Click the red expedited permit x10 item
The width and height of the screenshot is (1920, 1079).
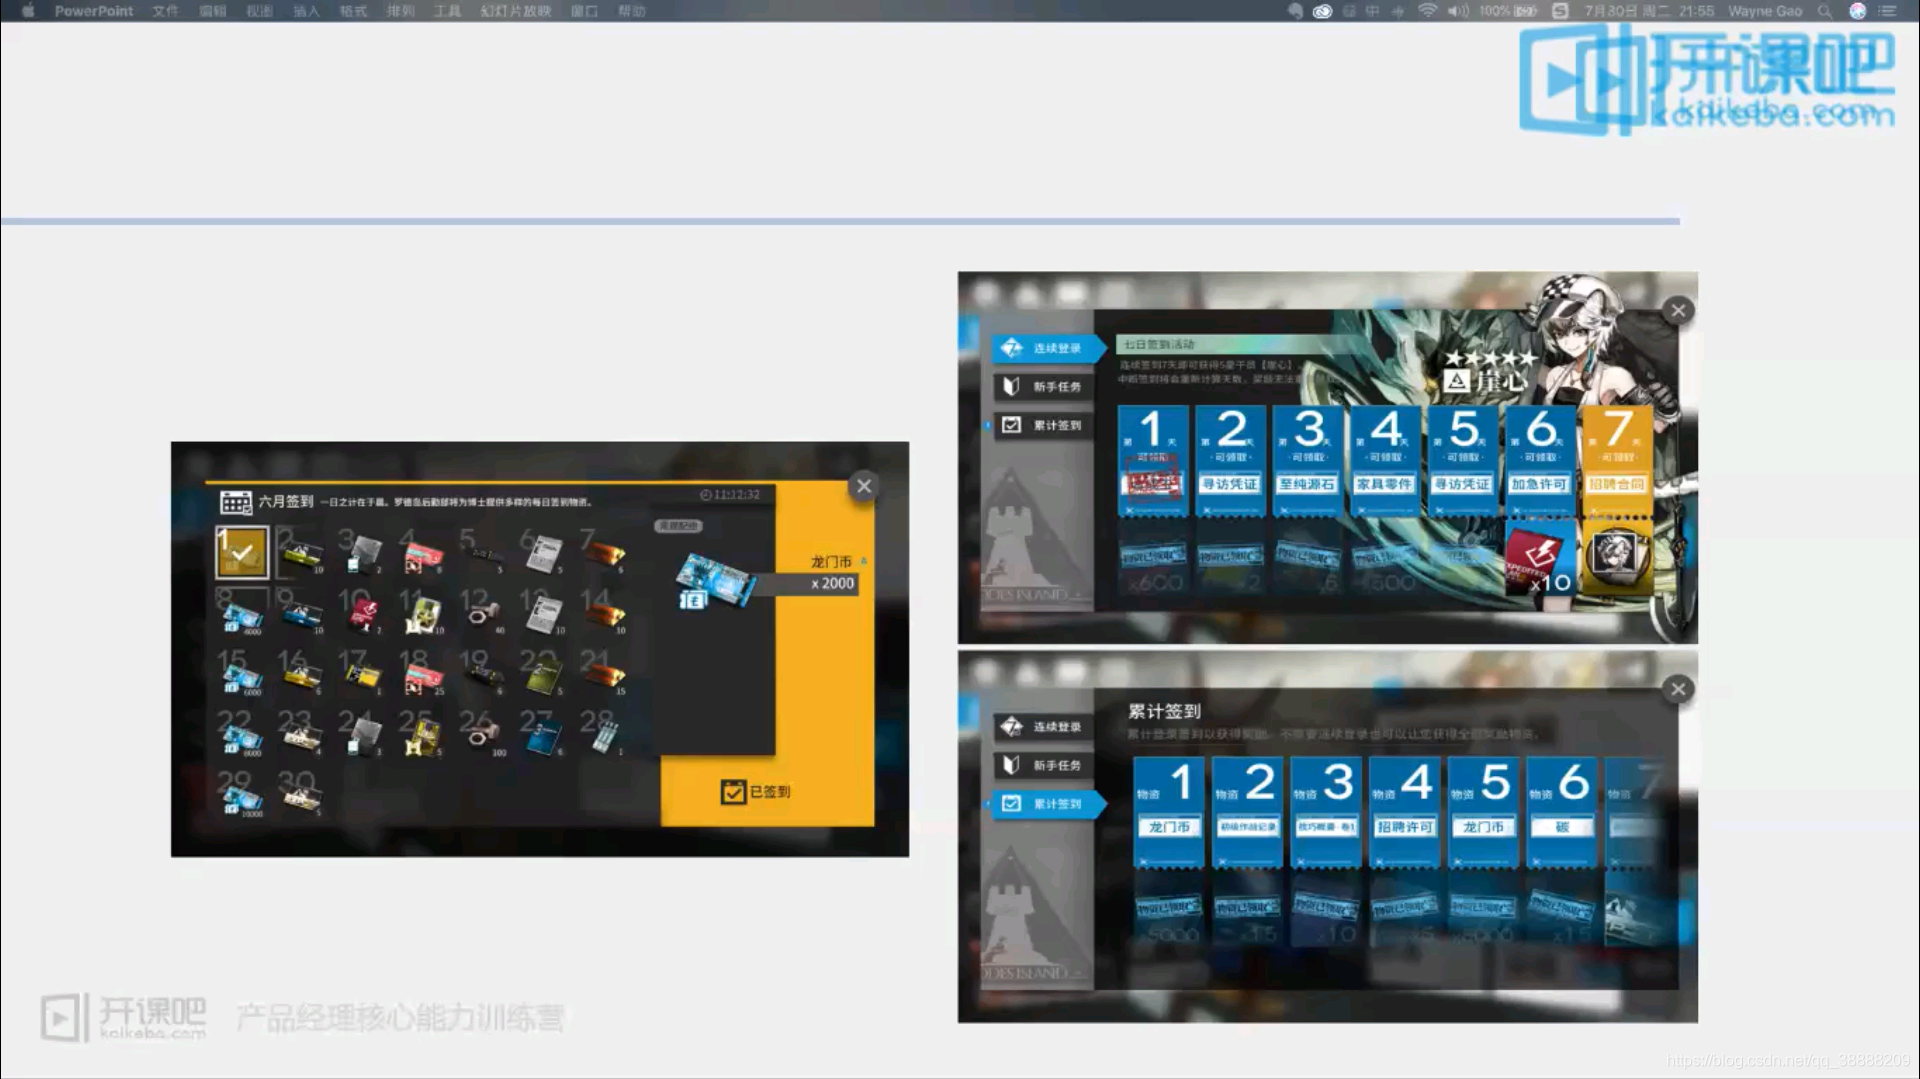tap(1540, 560)
